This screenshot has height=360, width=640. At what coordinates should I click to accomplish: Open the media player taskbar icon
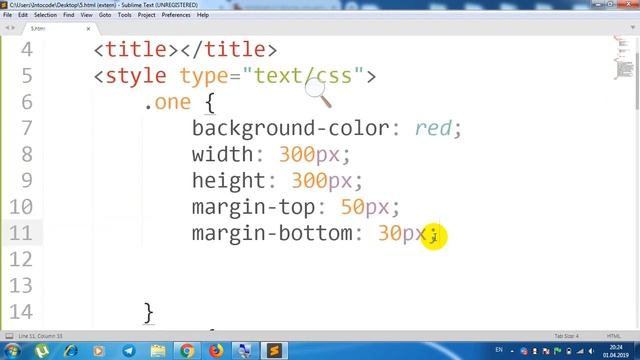[x=98, y=351]
